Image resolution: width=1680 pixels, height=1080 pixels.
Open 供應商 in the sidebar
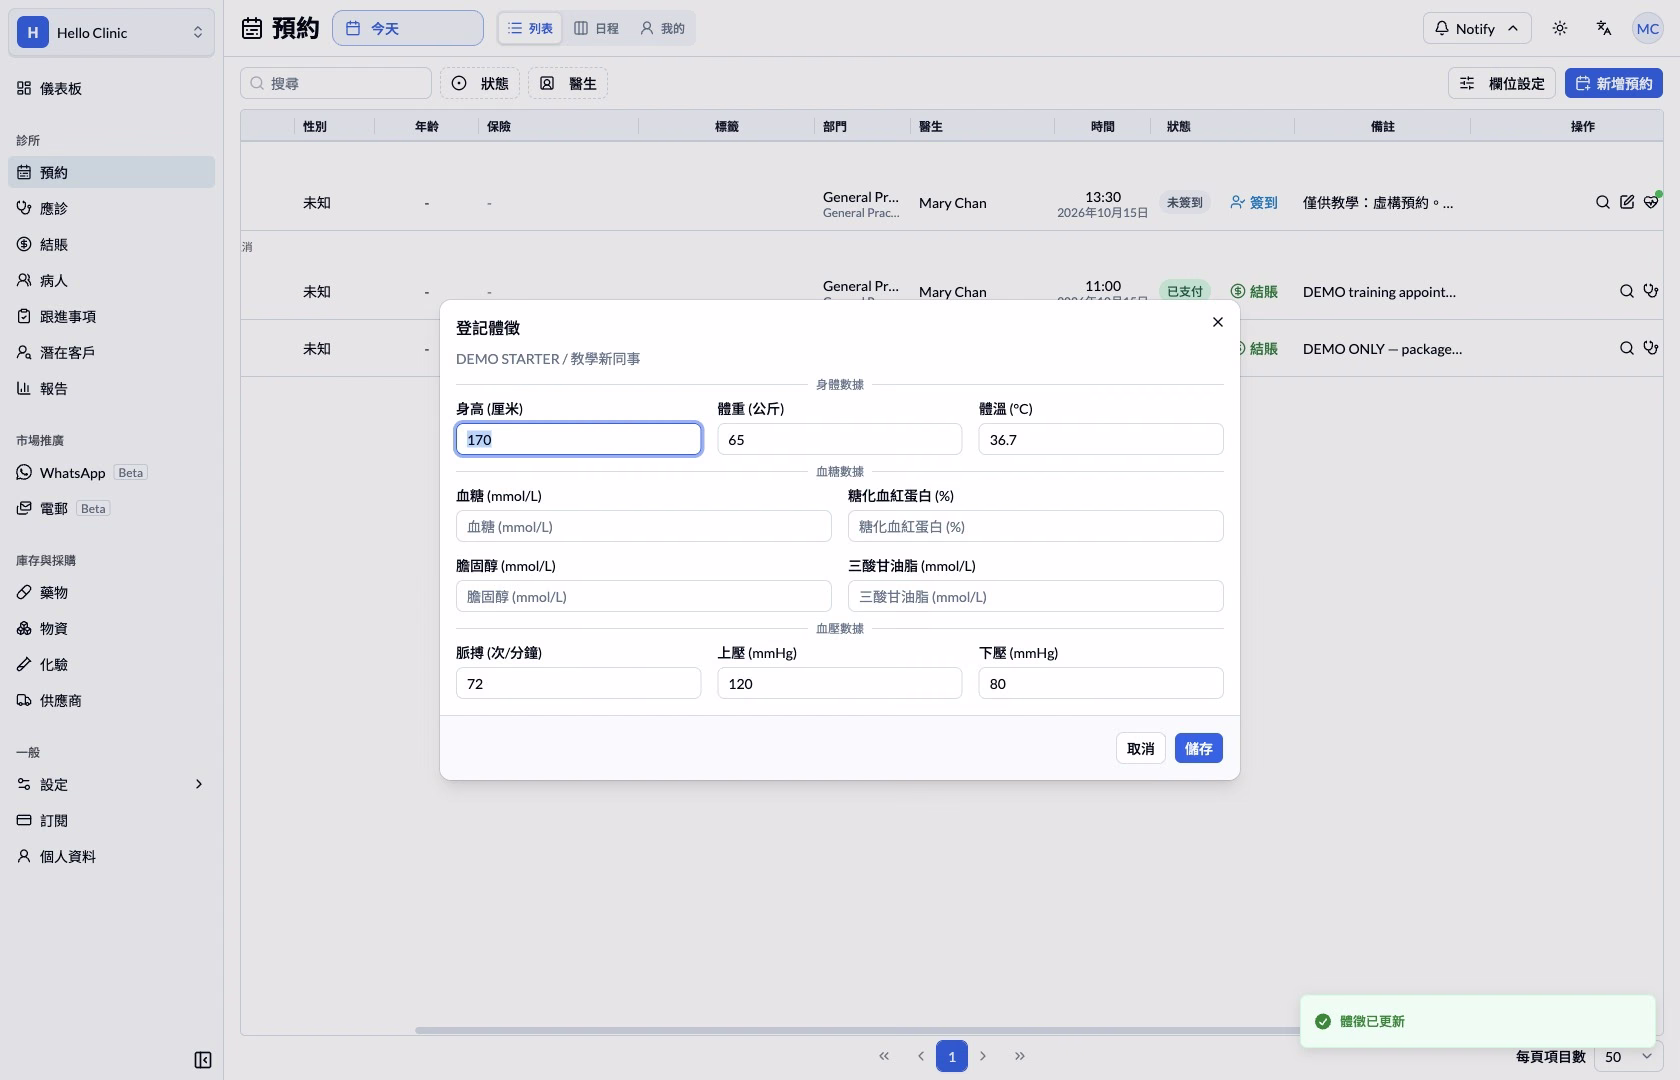111,700
